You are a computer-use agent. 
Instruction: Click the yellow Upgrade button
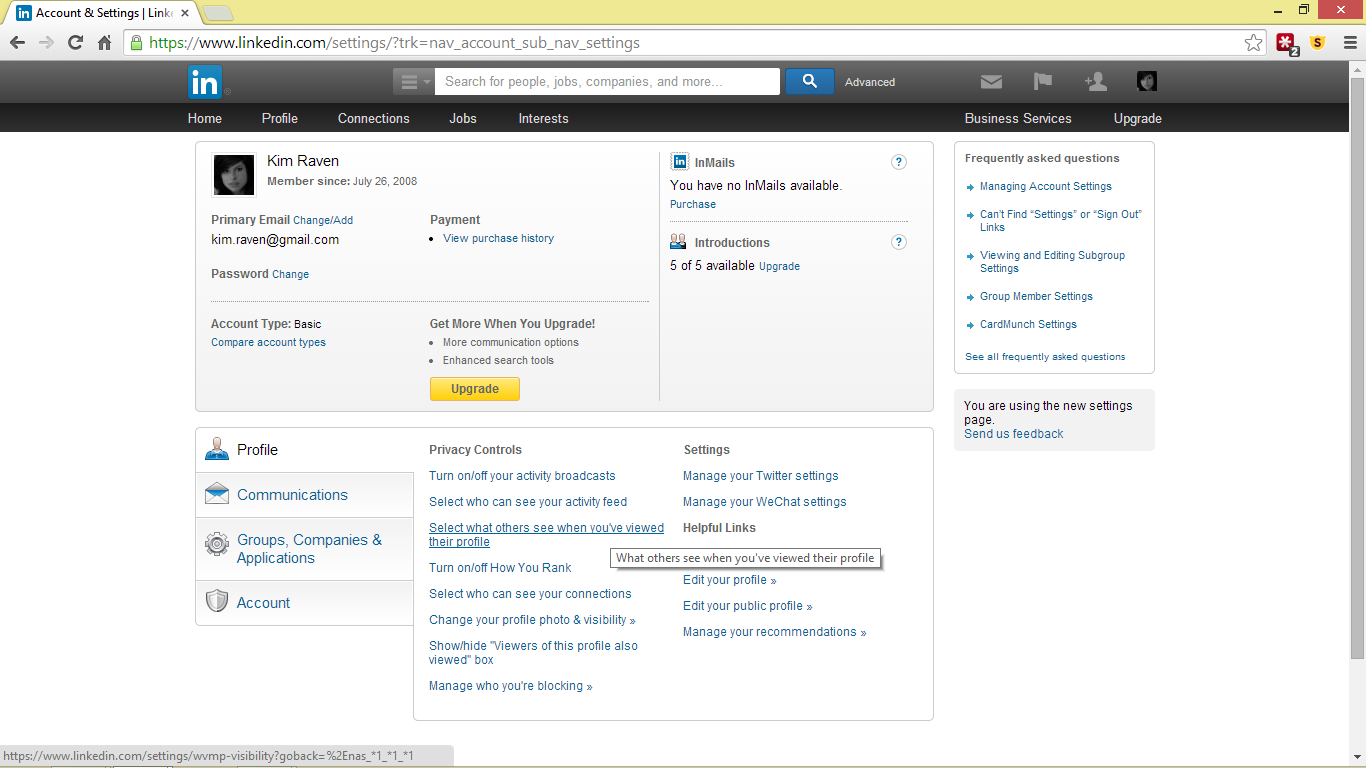coord(475,389)
